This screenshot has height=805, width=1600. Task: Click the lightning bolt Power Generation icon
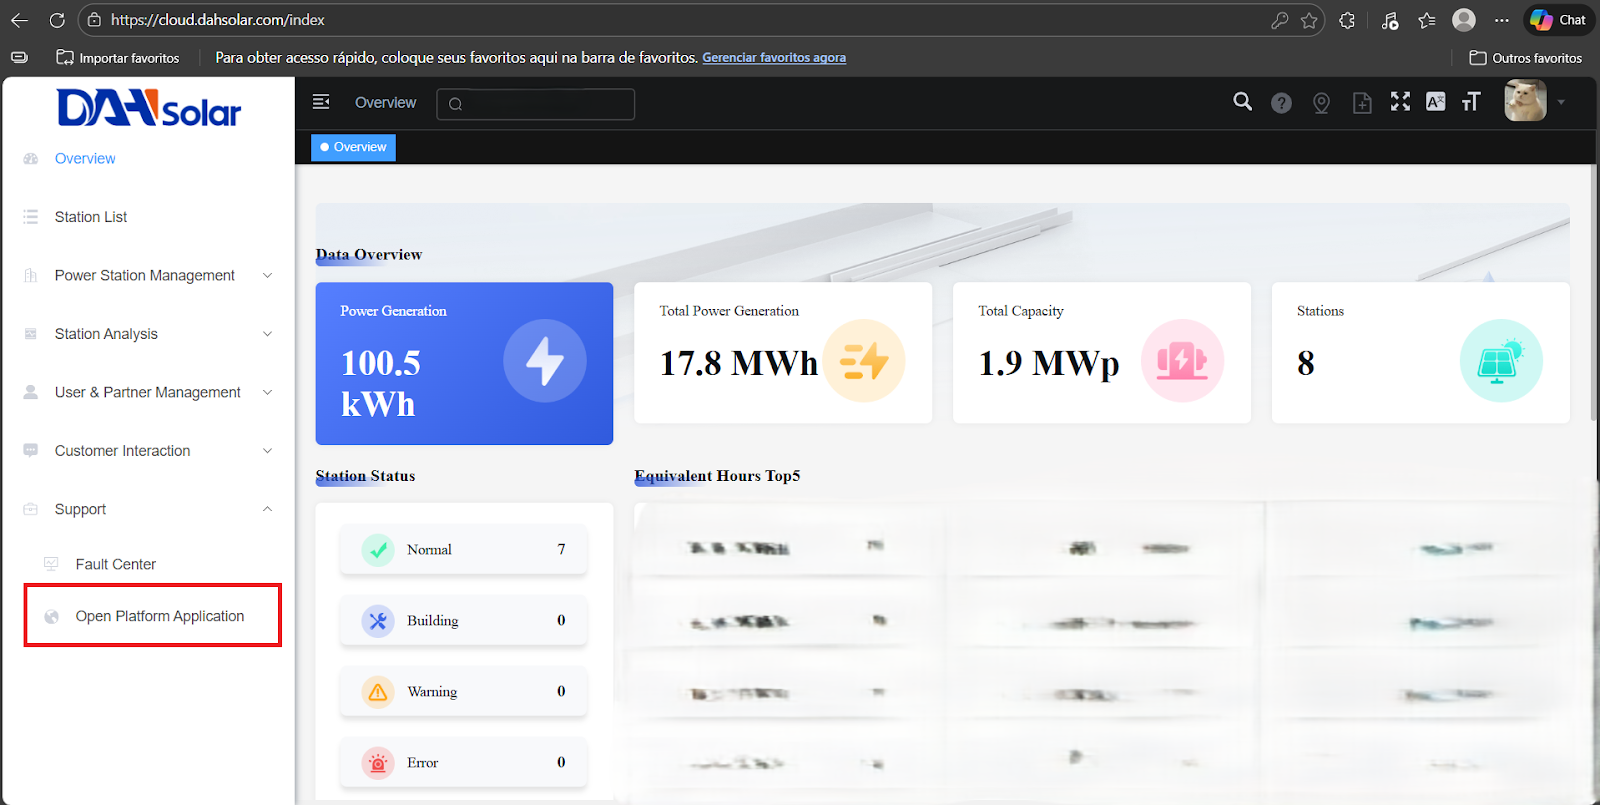(544, 361)
